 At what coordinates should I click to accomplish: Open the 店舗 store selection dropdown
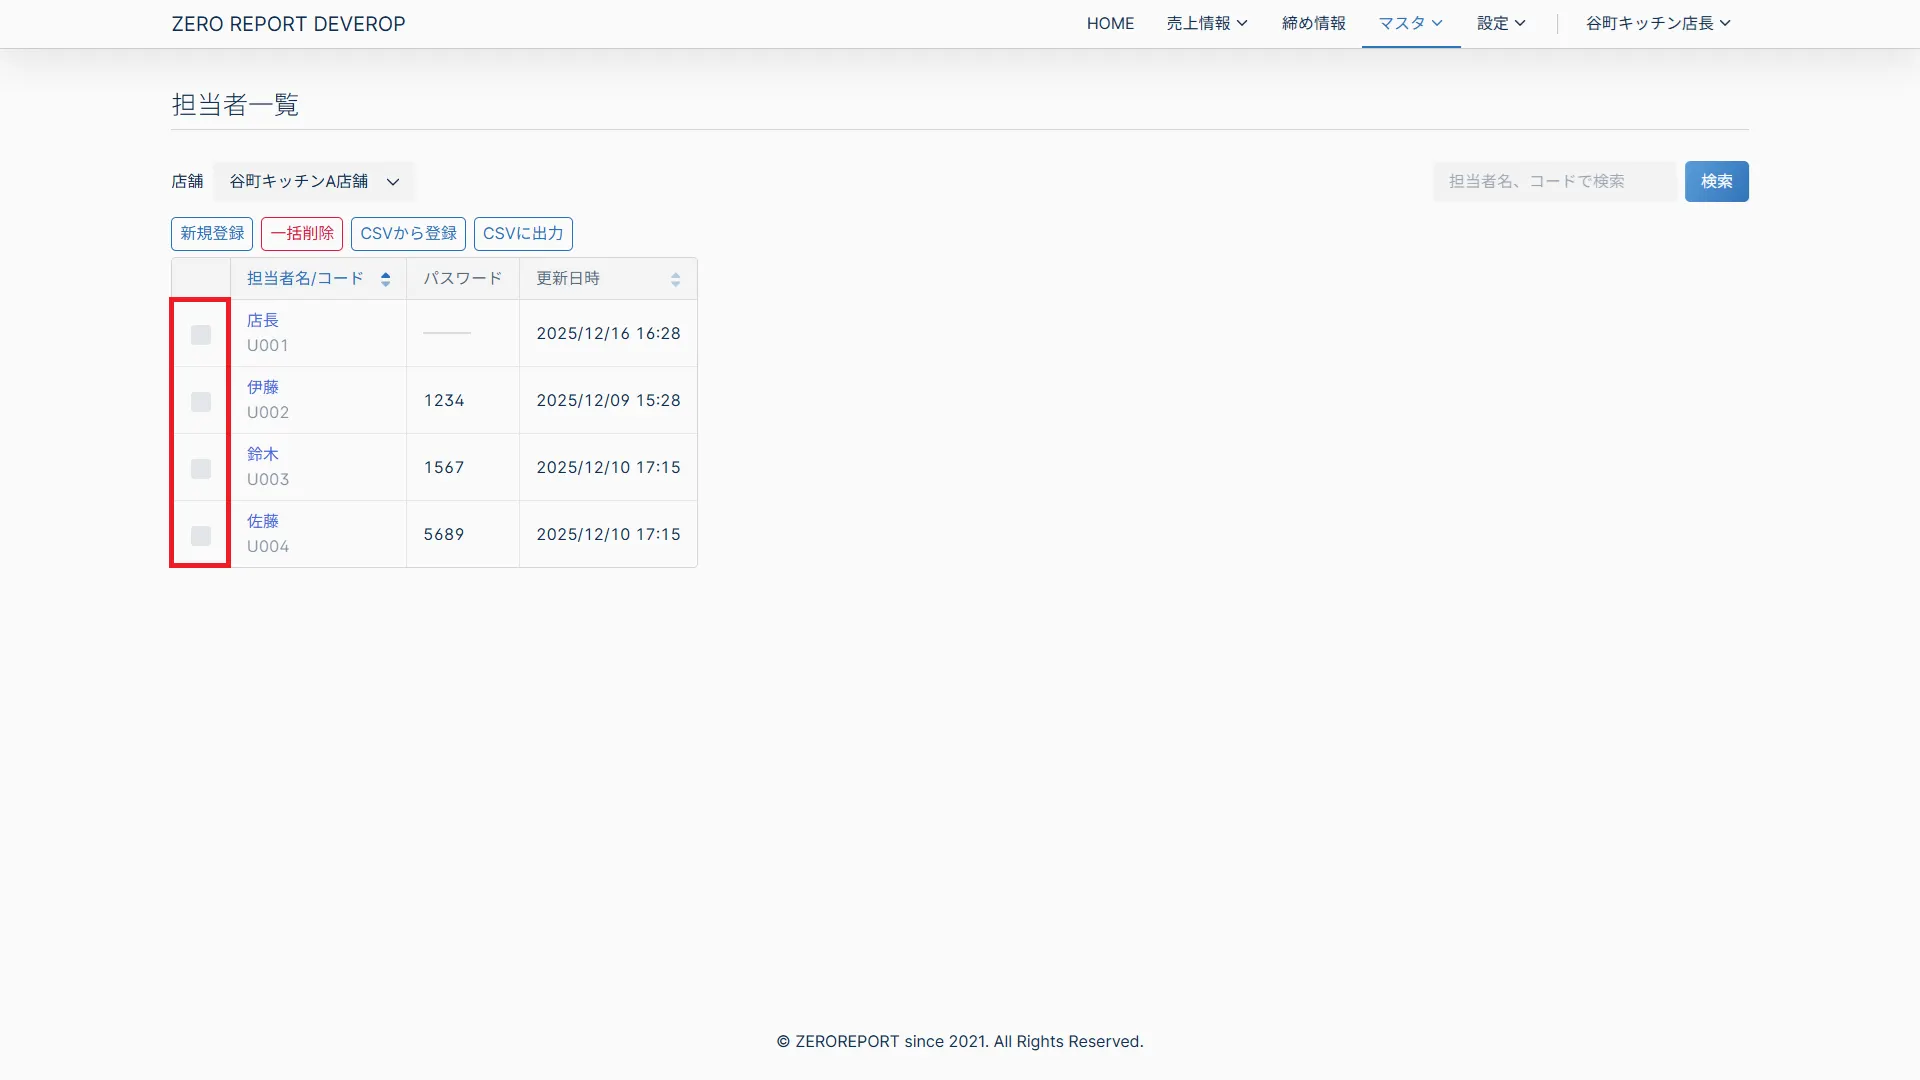(314, 181)
